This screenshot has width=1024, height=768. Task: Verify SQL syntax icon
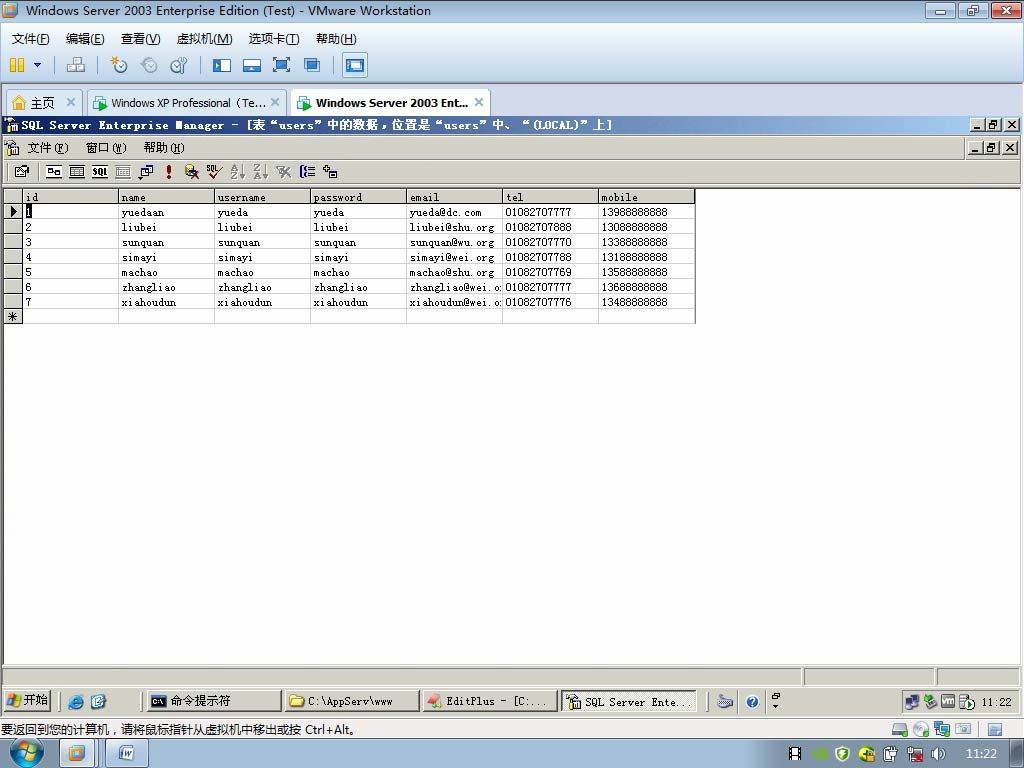pos(214,172)
